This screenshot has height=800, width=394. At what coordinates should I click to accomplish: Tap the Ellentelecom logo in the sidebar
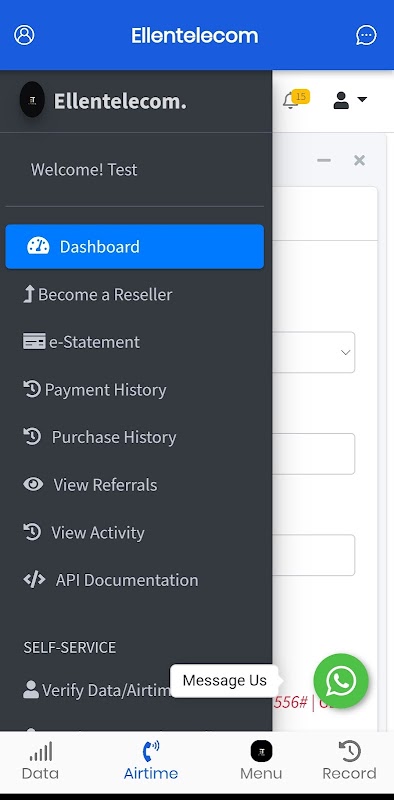pos(32,99)
